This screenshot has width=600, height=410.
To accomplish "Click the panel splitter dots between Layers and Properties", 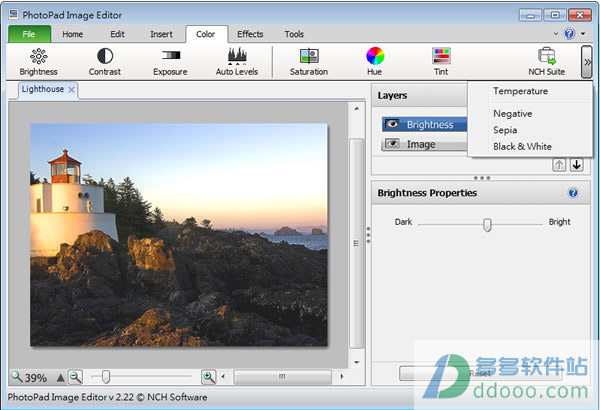I will point(482,178).
